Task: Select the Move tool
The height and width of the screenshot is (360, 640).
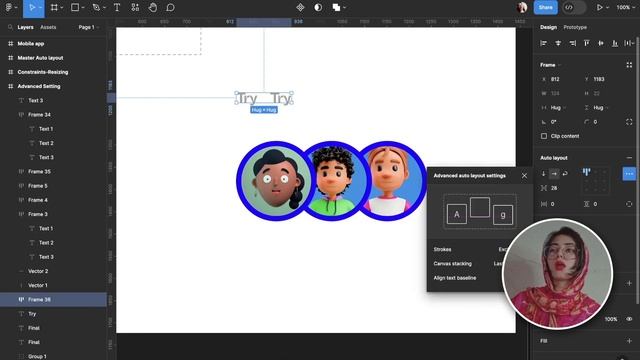Action: tap(31, 8)
